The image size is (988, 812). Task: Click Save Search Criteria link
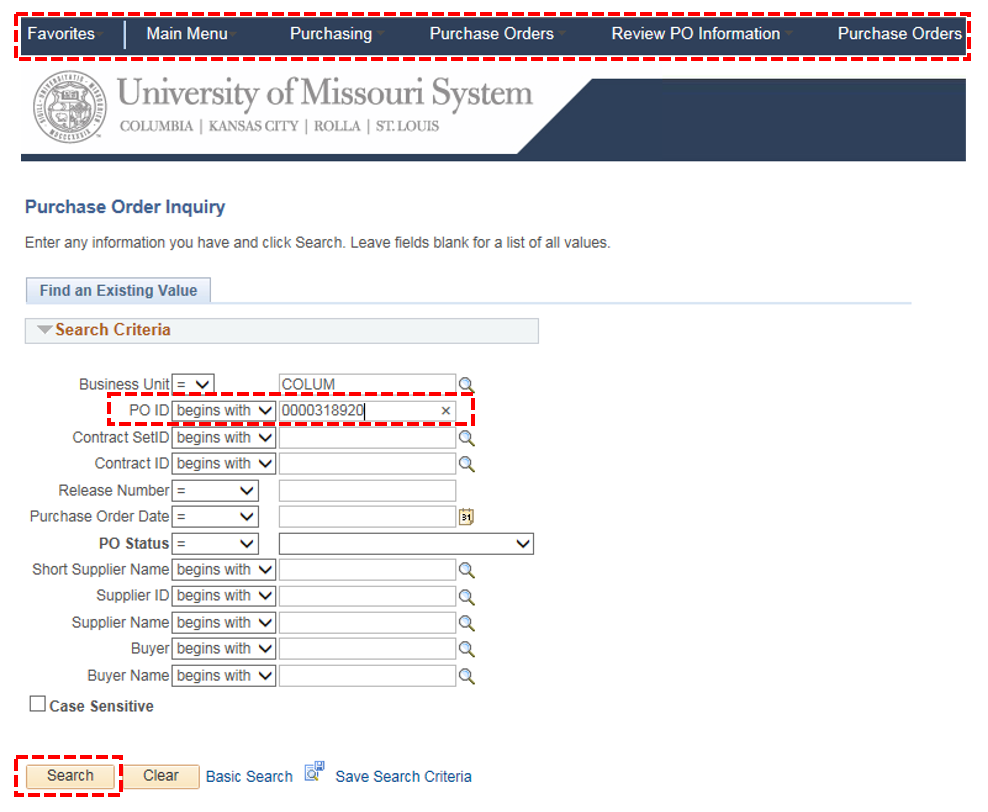coord(403,777)
